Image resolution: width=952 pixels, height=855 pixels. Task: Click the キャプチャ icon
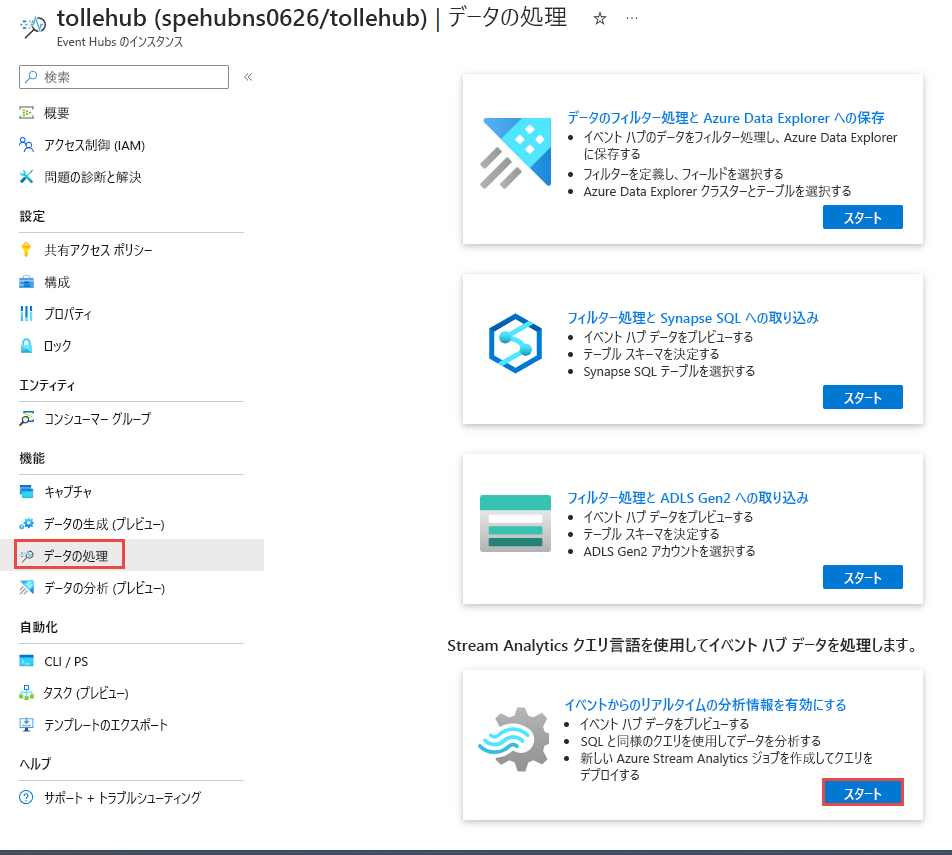coord(26,491)
